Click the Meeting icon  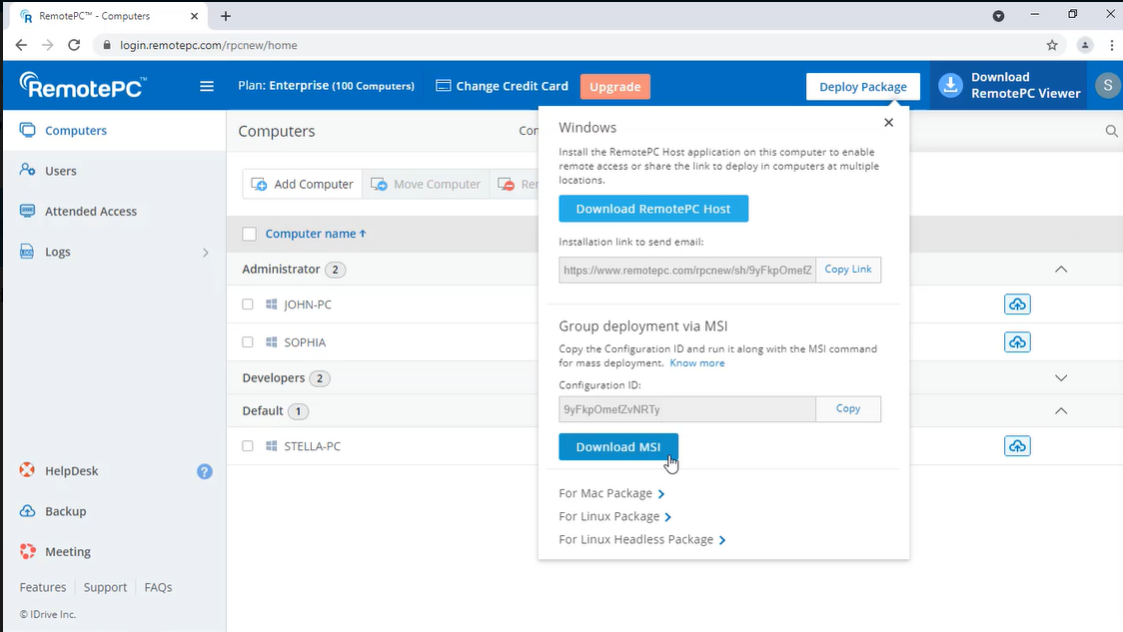pyautogui.click(x=27, y=551)
